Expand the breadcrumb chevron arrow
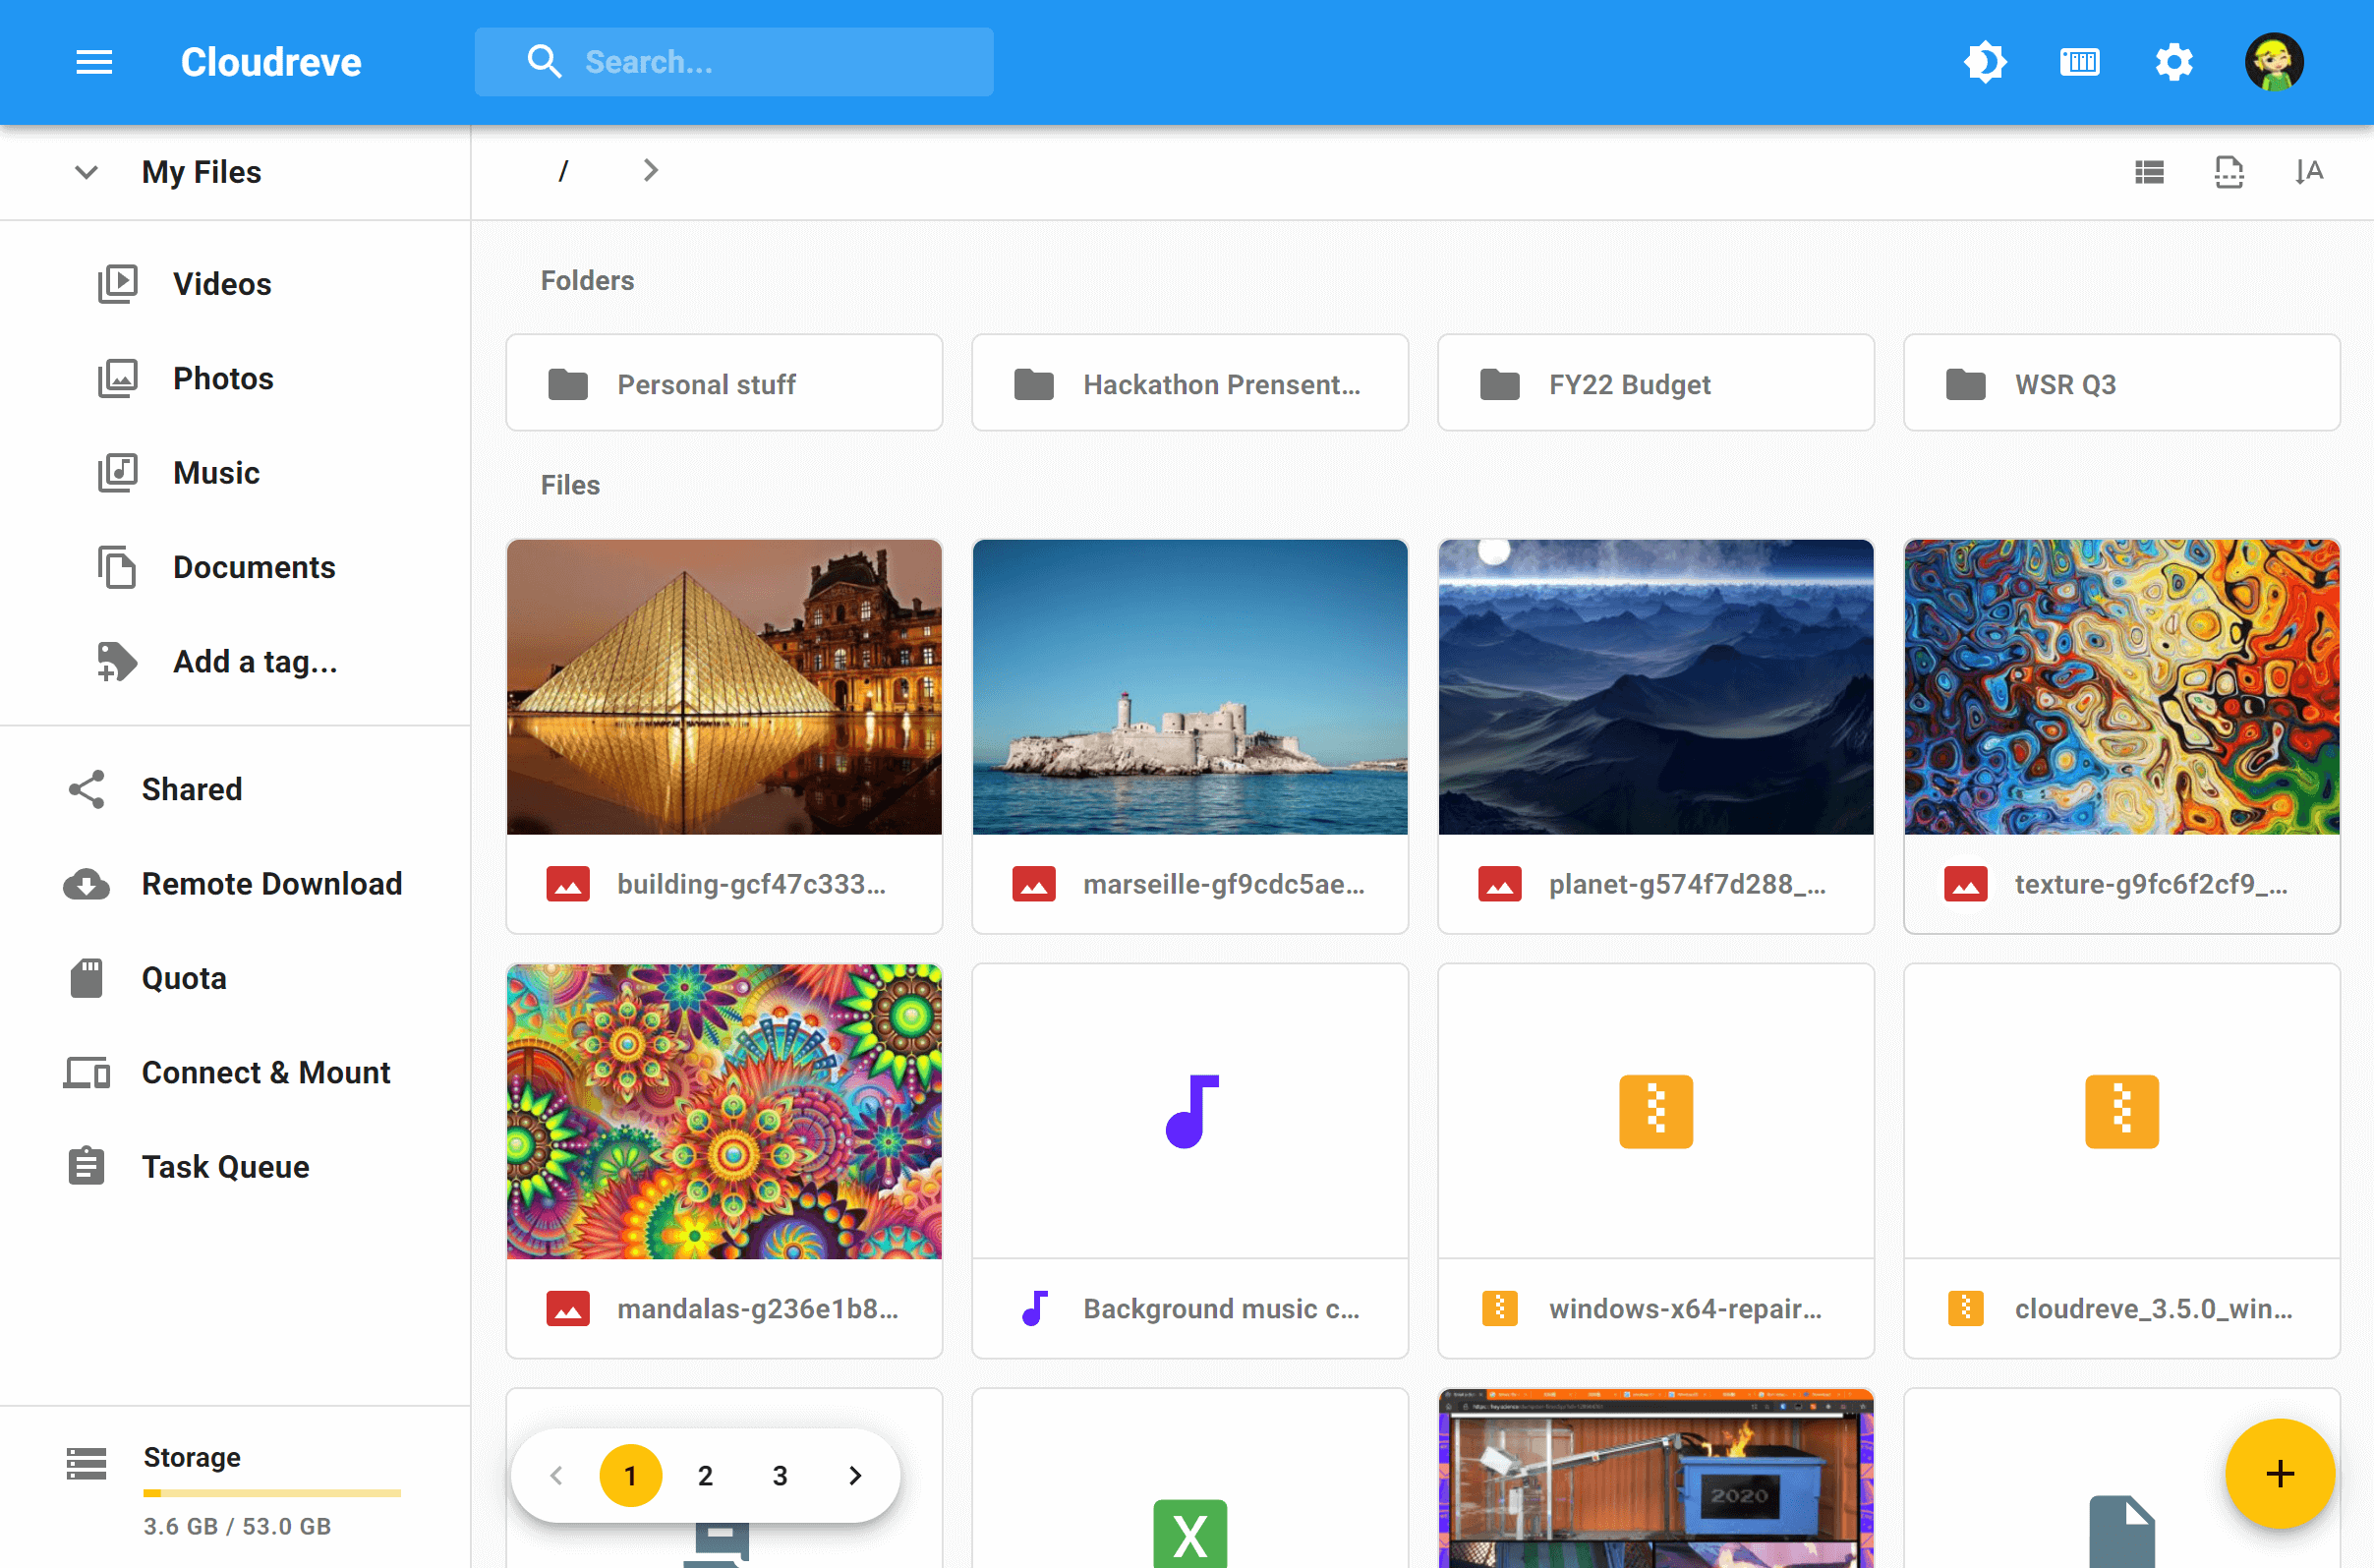Screen dimensions: 2374x1568 pos(650,171)
